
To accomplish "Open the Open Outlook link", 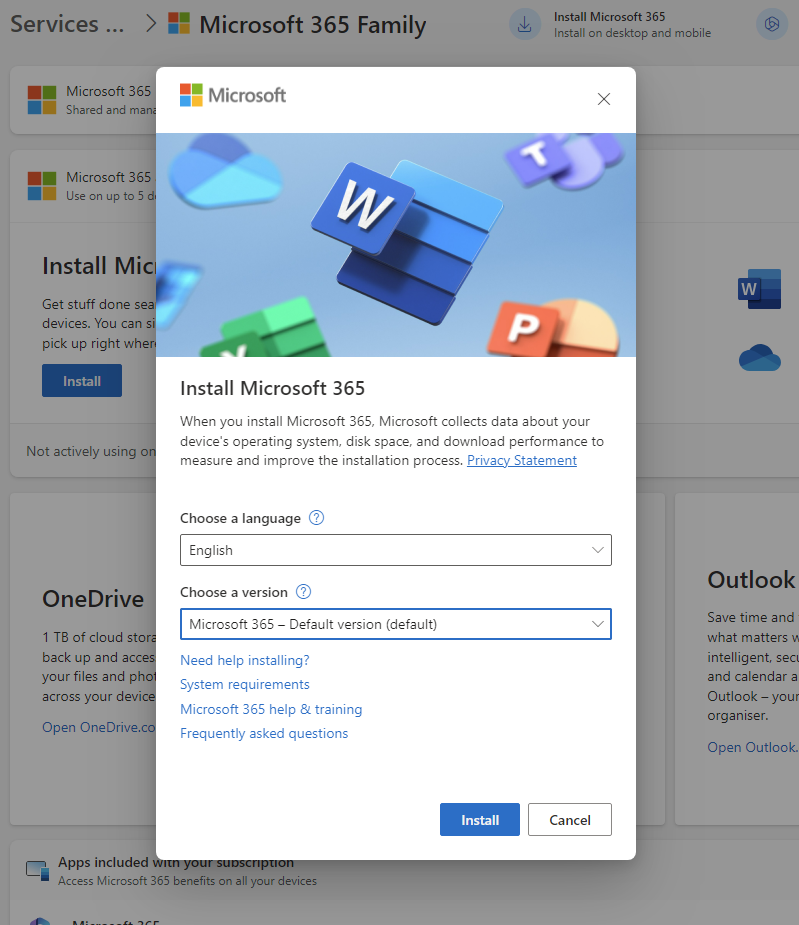I will click(x=752, y=747).
